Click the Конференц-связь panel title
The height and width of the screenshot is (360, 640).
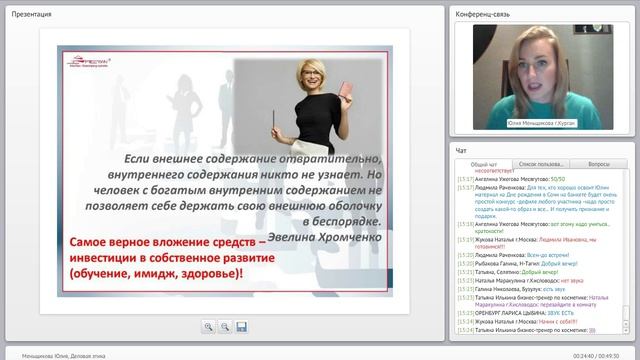click(482, 14)
